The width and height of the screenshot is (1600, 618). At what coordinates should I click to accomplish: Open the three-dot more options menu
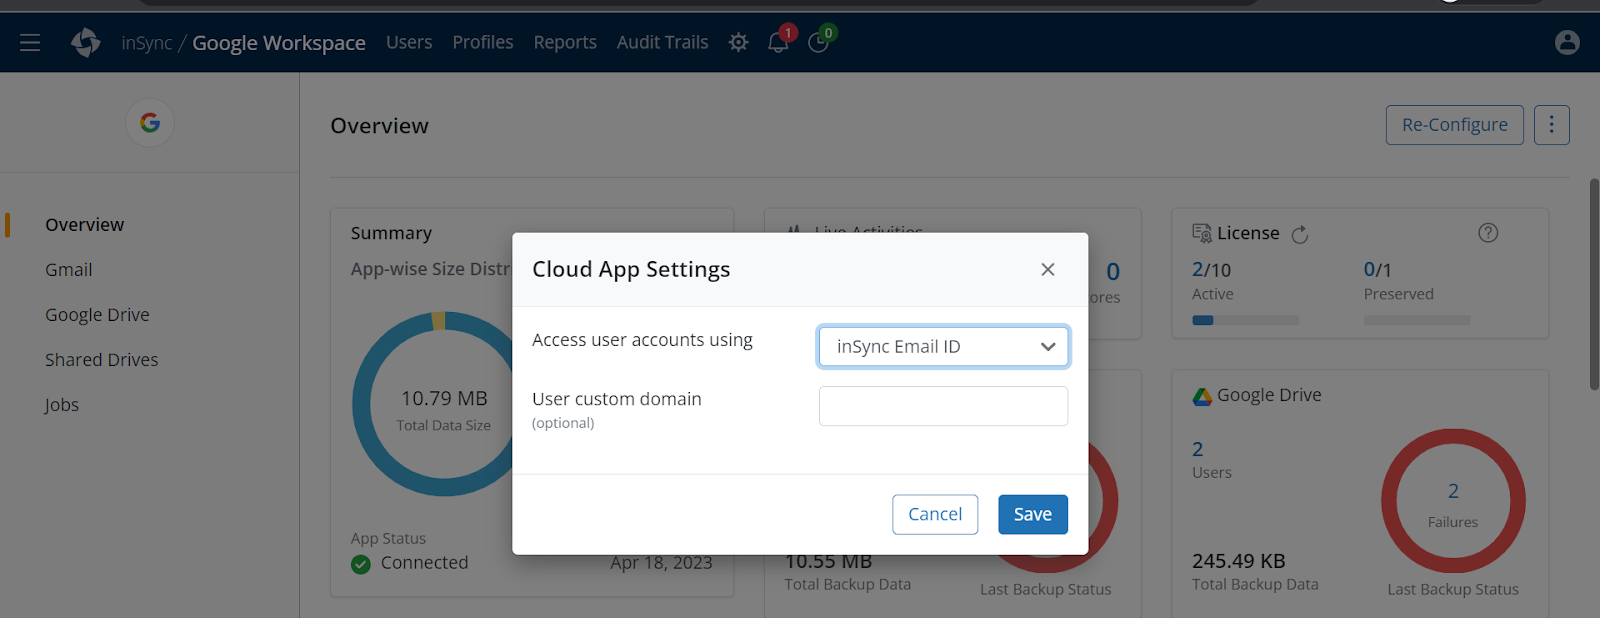pos(1551,125)
